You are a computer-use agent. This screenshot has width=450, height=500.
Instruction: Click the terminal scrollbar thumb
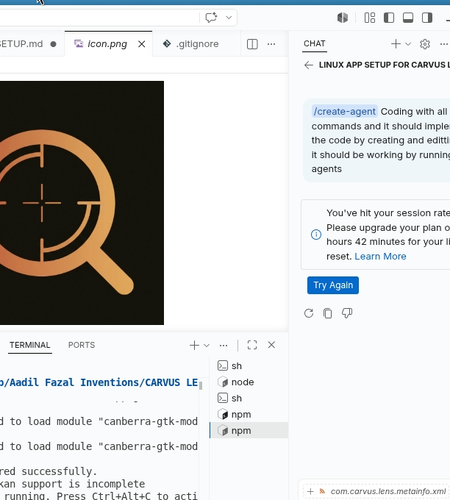pyautogui.click(x=201, y=386)
